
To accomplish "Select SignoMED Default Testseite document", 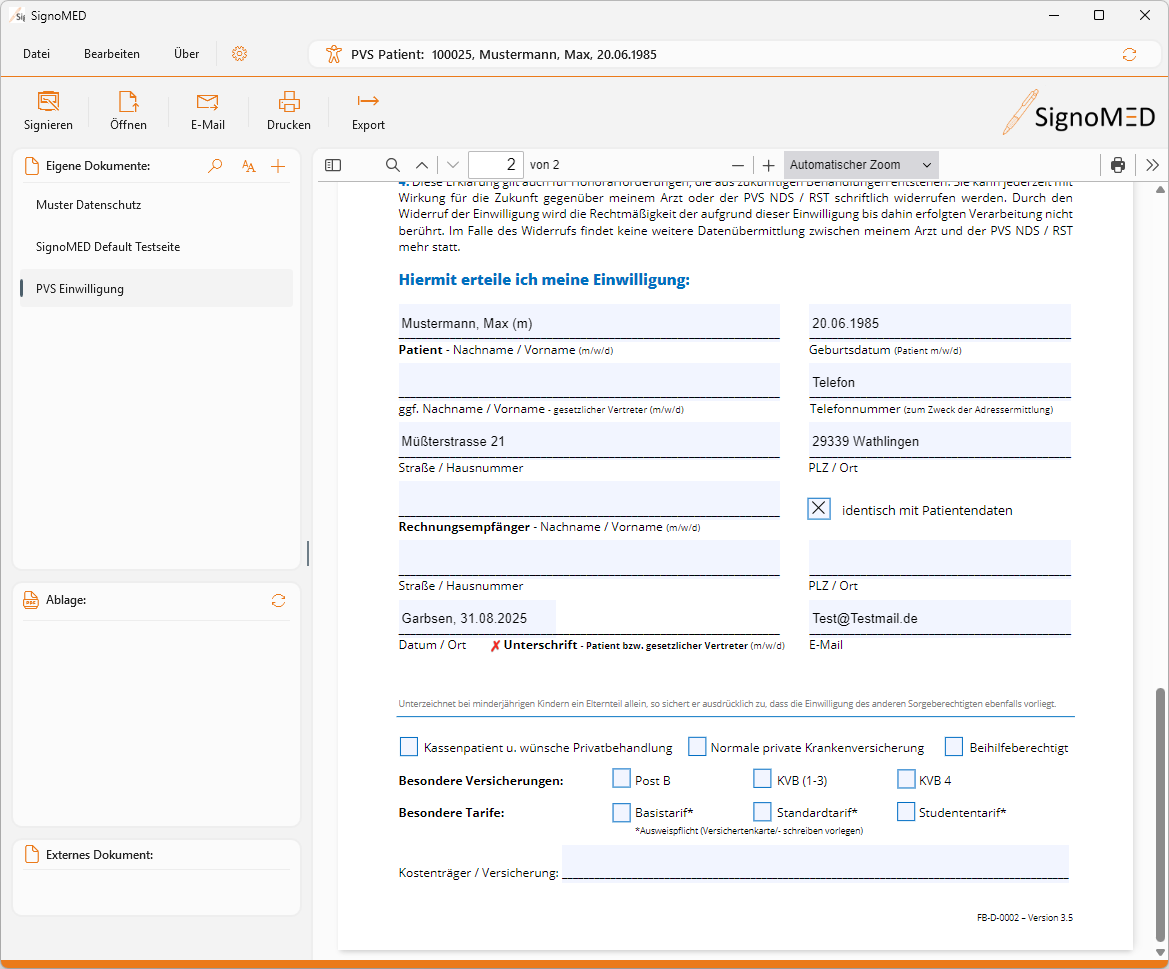I will pos(157,247).
